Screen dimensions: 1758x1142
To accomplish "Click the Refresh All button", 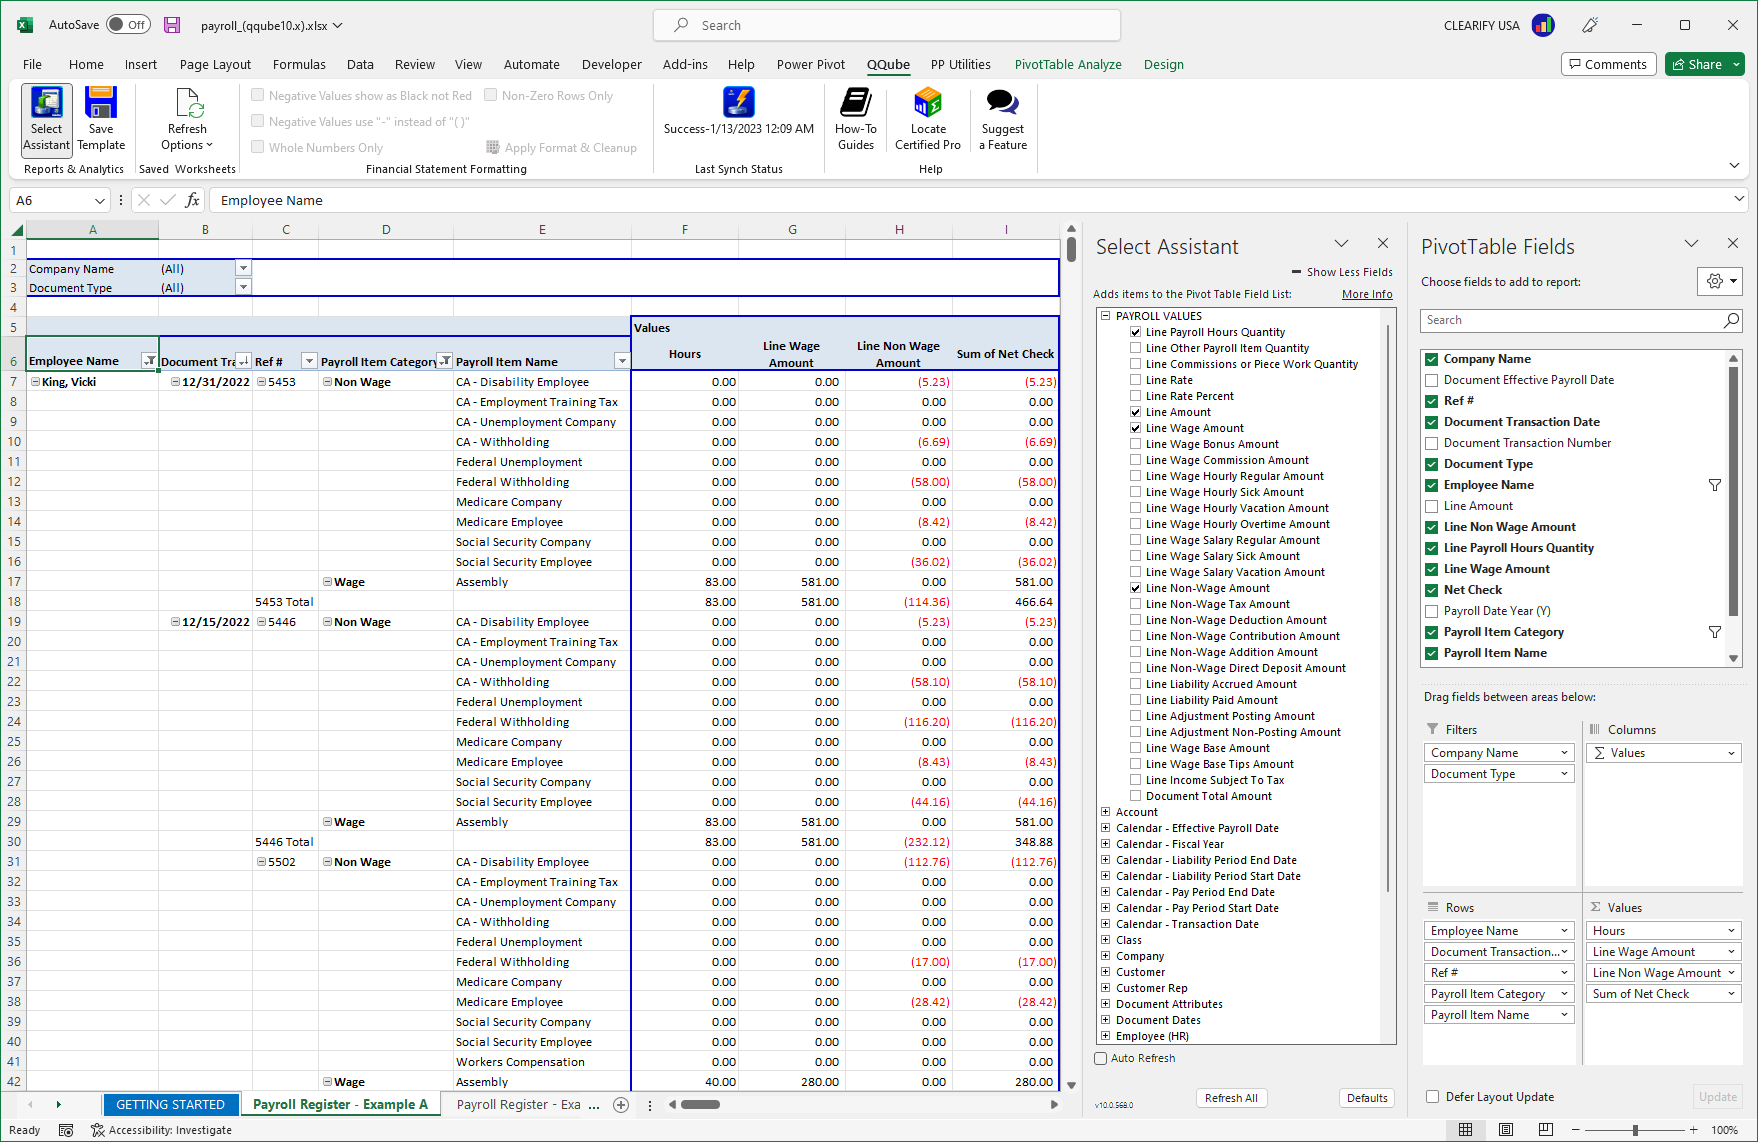I will pos(1231,1097).
